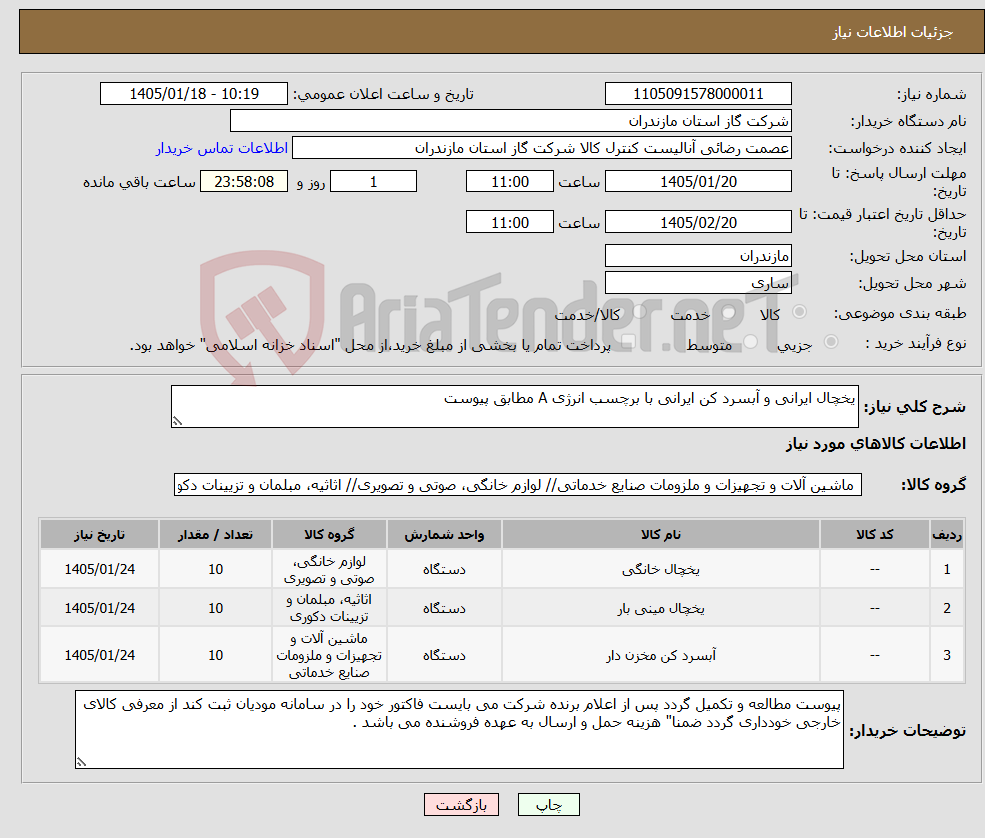
Task: Click remaining time field 23:58:08
Action: pyautogui.click(x=244, y=182)
